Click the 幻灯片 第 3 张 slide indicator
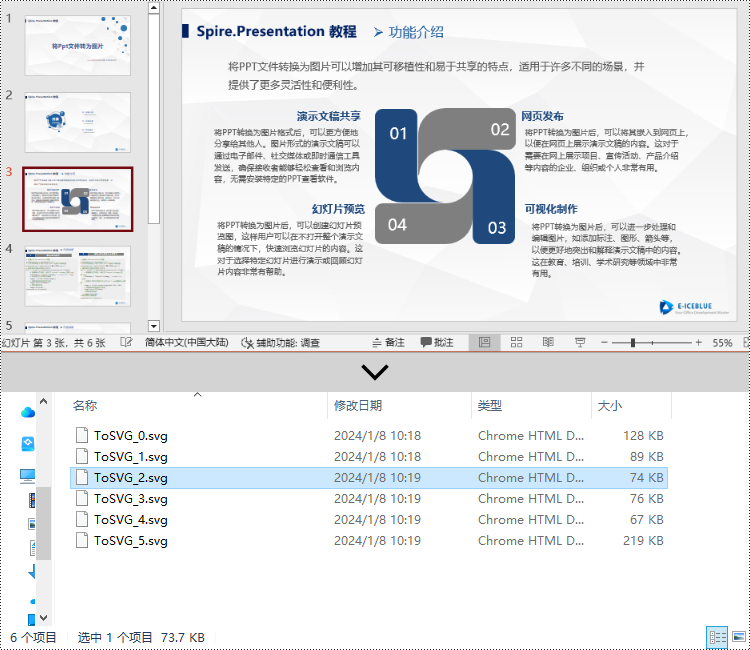Viewport: 750px width, 650px height. [54, 343]
